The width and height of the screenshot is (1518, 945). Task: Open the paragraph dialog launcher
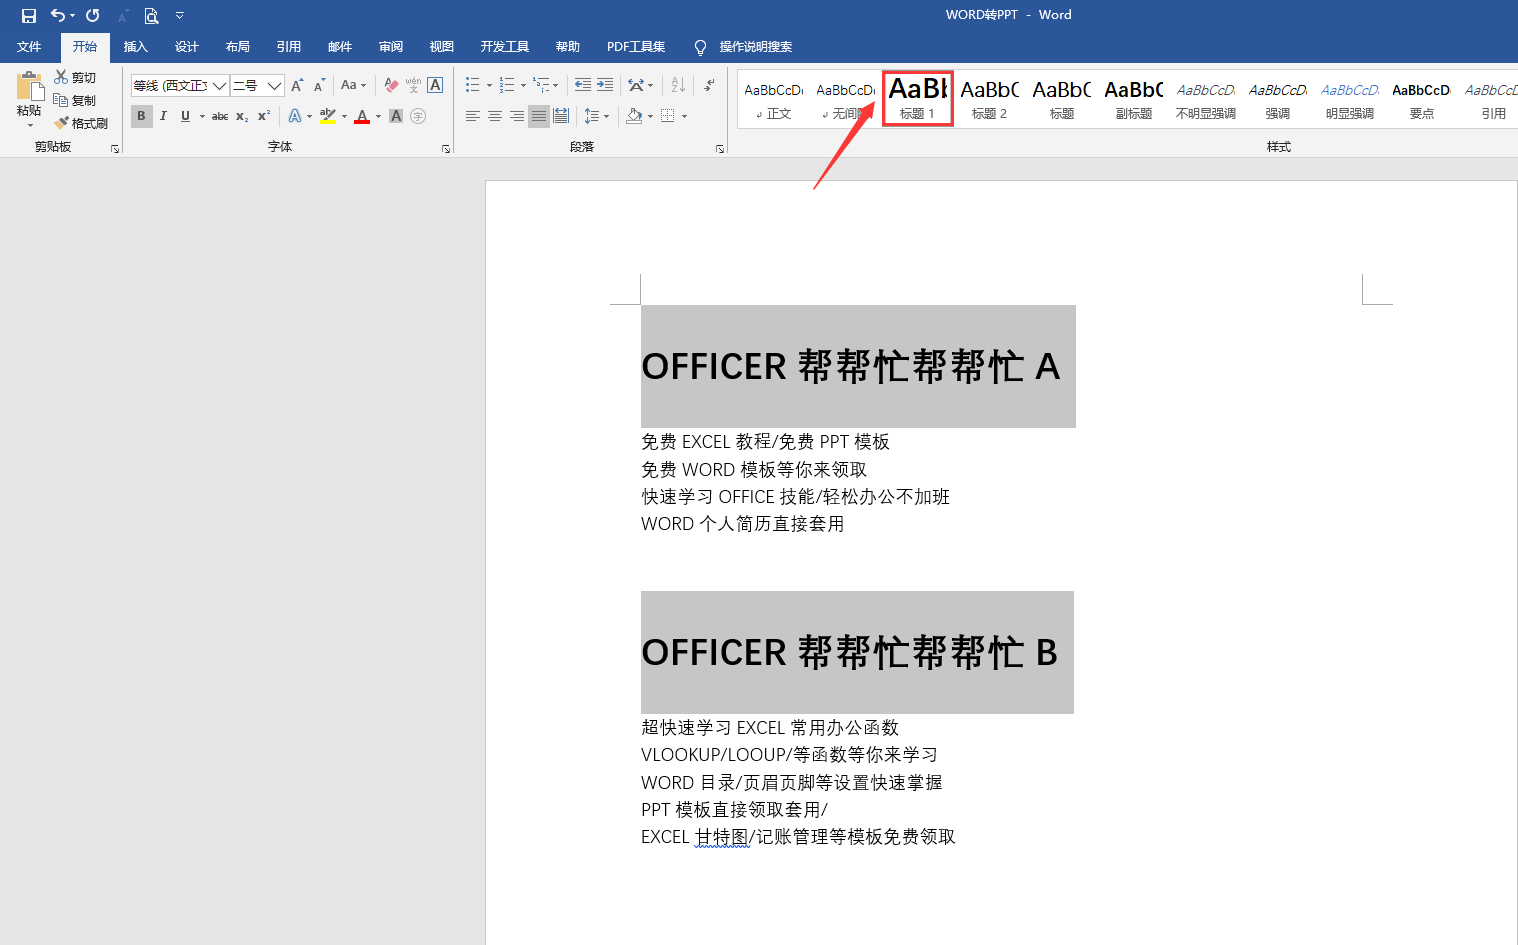720,149
